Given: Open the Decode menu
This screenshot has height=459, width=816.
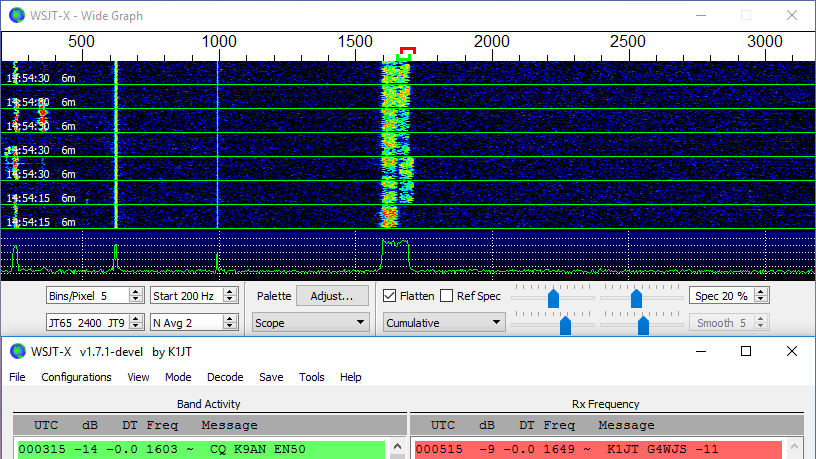Looking at the screenshot, I should coord(225,377).
